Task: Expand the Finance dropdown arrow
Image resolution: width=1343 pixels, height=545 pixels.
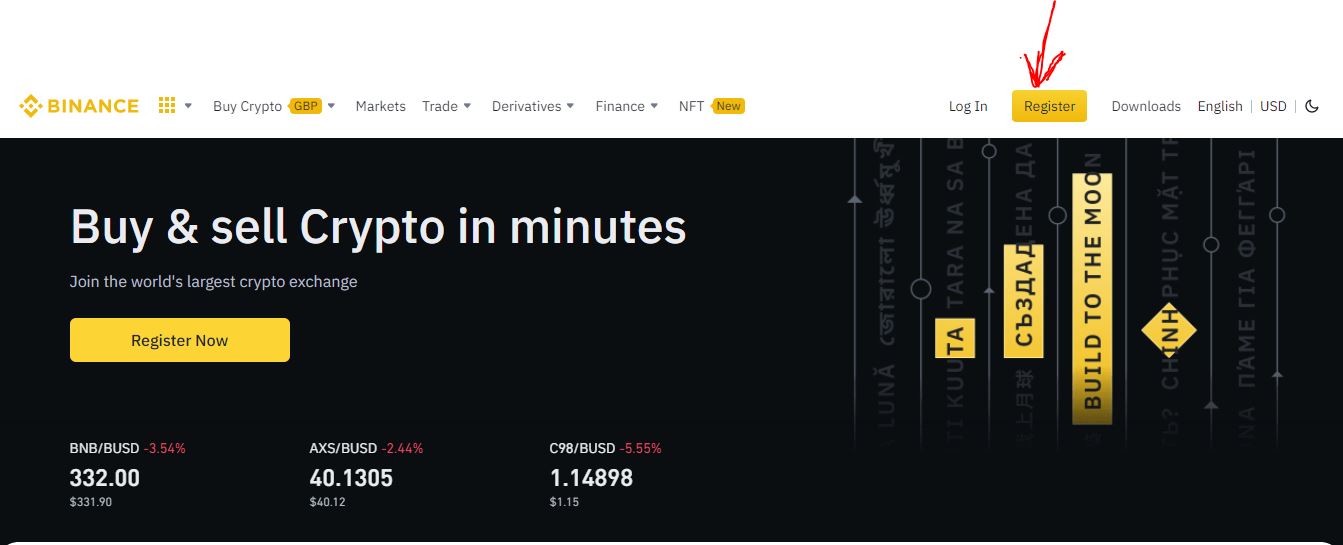Action: point(654,106)
